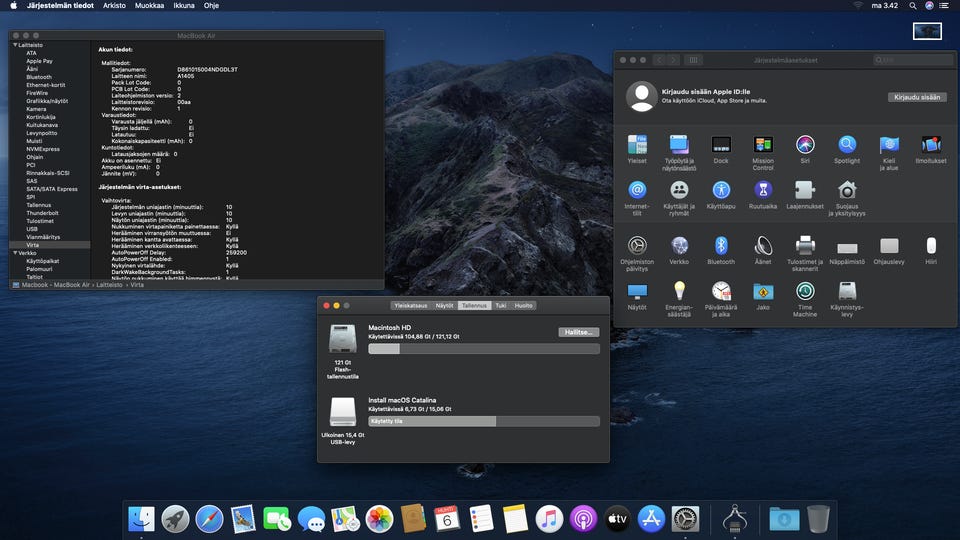
Task: Open the Ikkuna menu
Action: pyautogui.click(x=183, y=6)
